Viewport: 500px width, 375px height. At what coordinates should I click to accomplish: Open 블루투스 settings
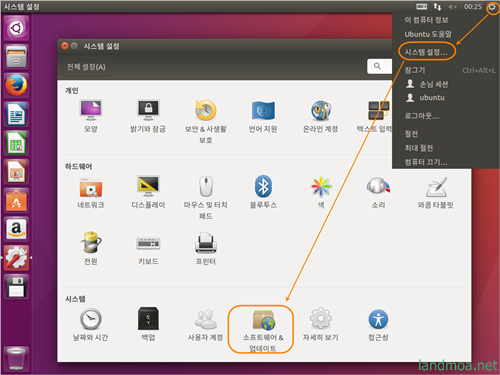coord(263,192)
